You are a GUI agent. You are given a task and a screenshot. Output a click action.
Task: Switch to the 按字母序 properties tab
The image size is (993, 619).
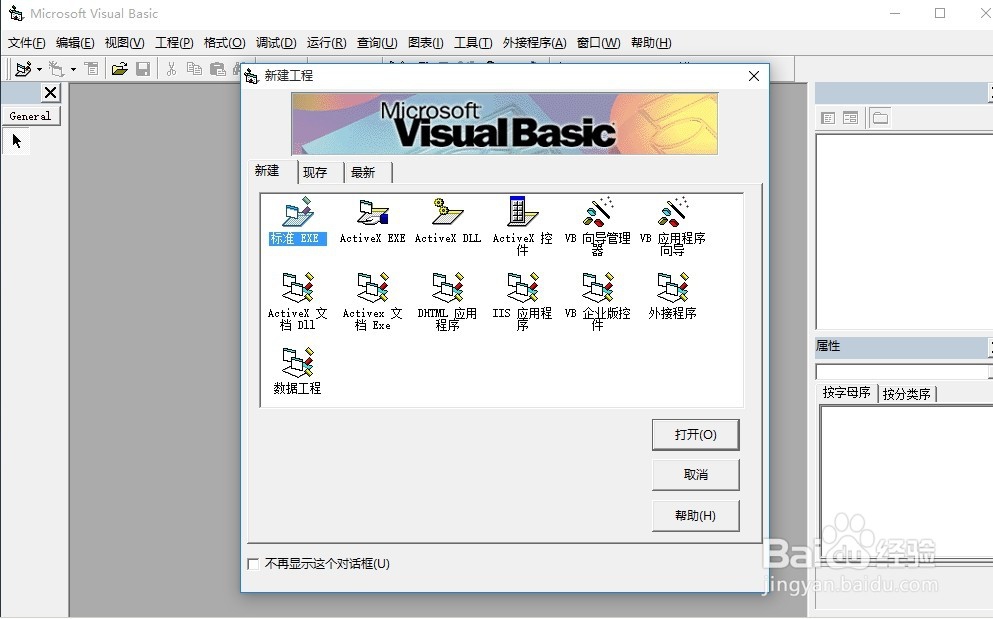pyautogui.click(x=846, y=392)
